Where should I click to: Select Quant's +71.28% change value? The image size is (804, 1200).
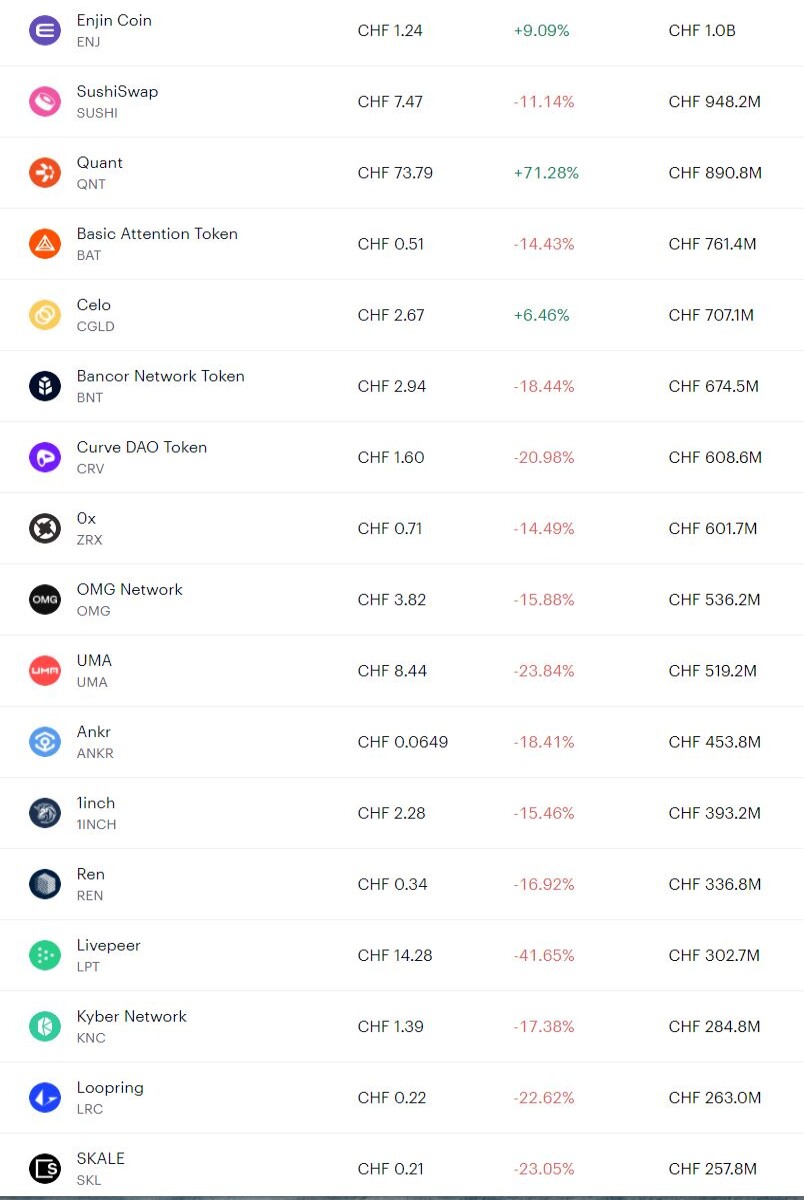pyautogui.click(x=546, y=173)
